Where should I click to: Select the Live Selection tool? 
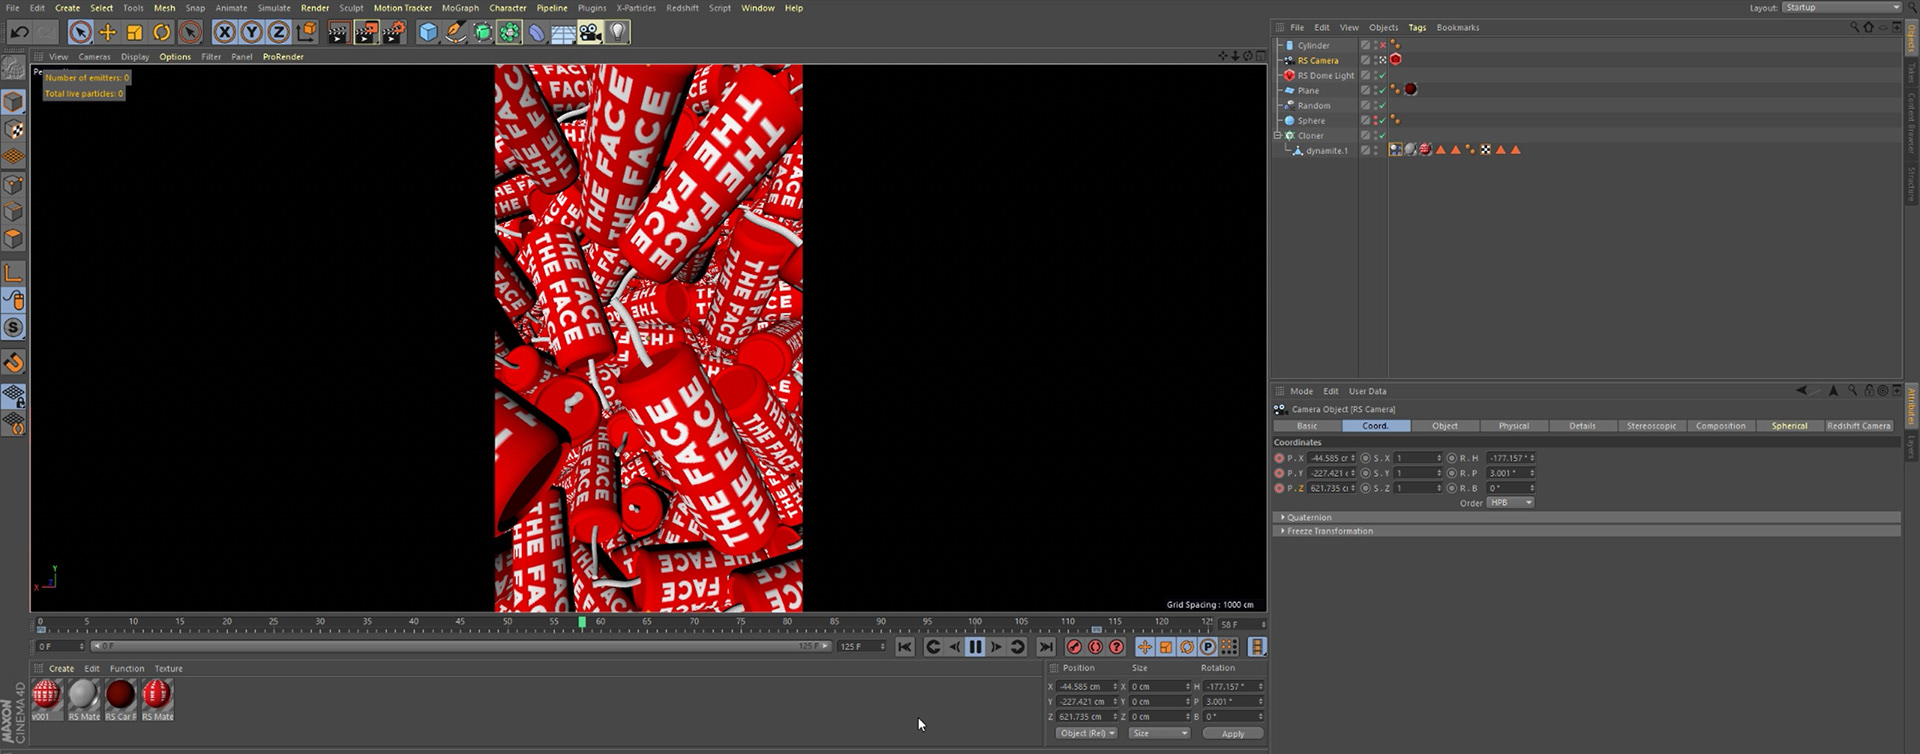pyautogui.click(x=80, y=33)
